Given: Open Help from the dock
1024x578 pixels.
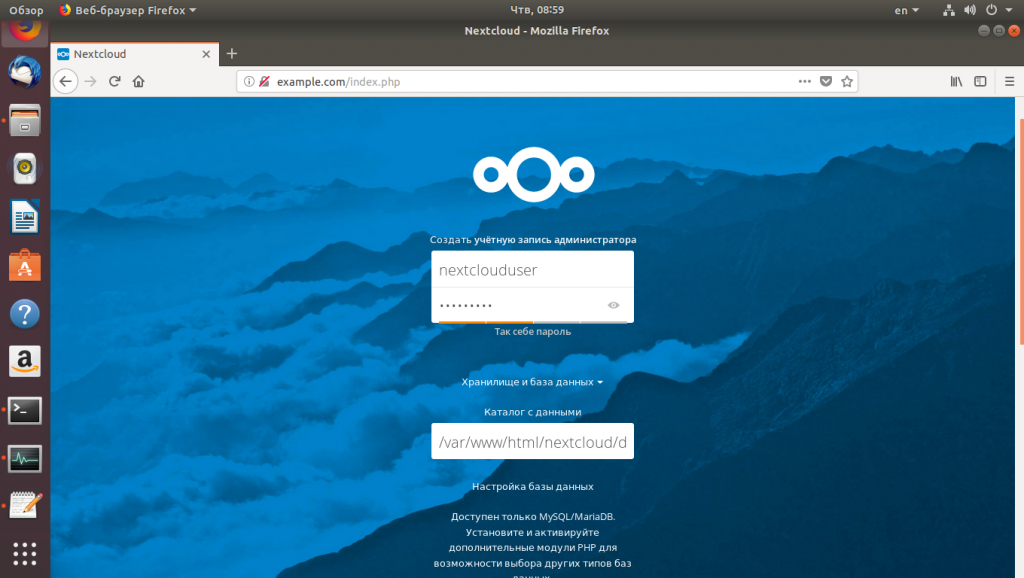Looking at the screenshot, I should pyautogui.click(x=25, y=313).
